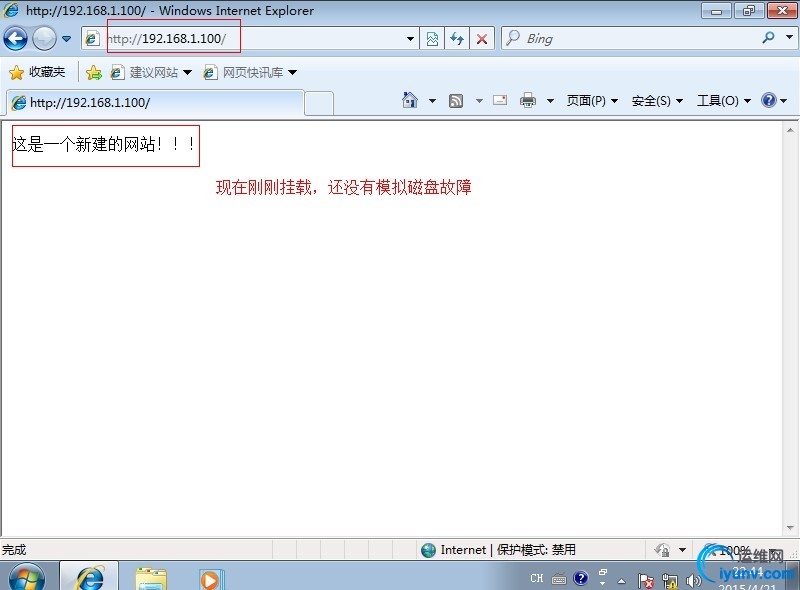Open Windows Explorer from the taskbar
Viewport: 800px width, 590px height.
point(151,578)
